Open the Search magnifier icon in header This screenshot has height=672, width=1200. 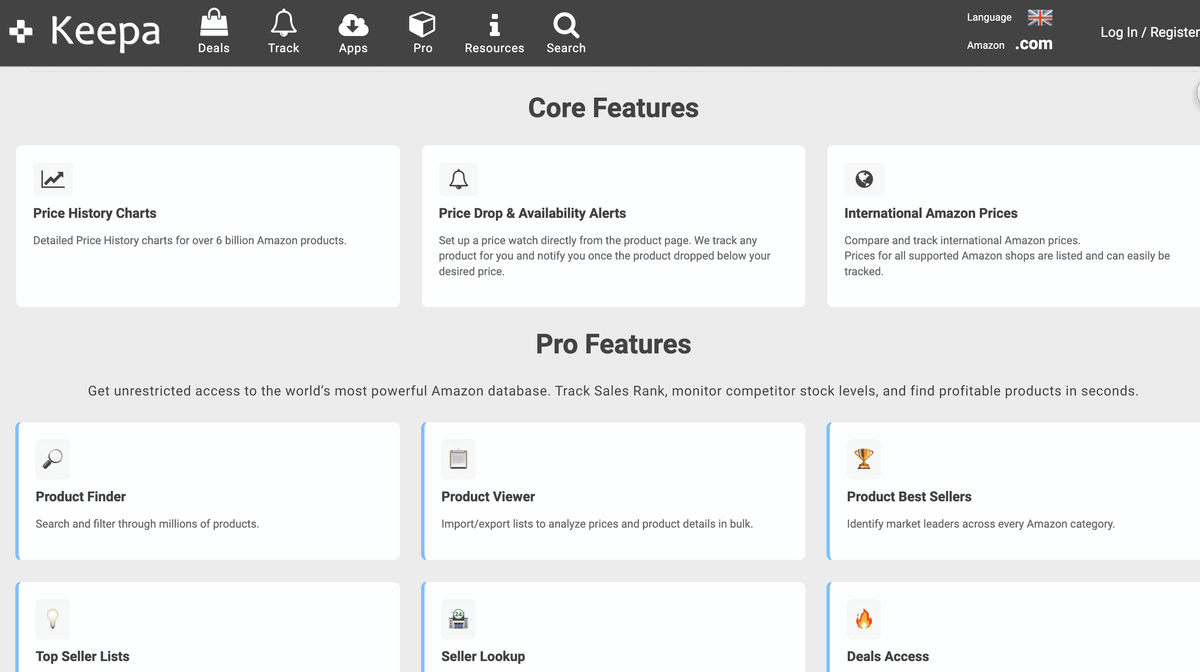pos(565,24)
